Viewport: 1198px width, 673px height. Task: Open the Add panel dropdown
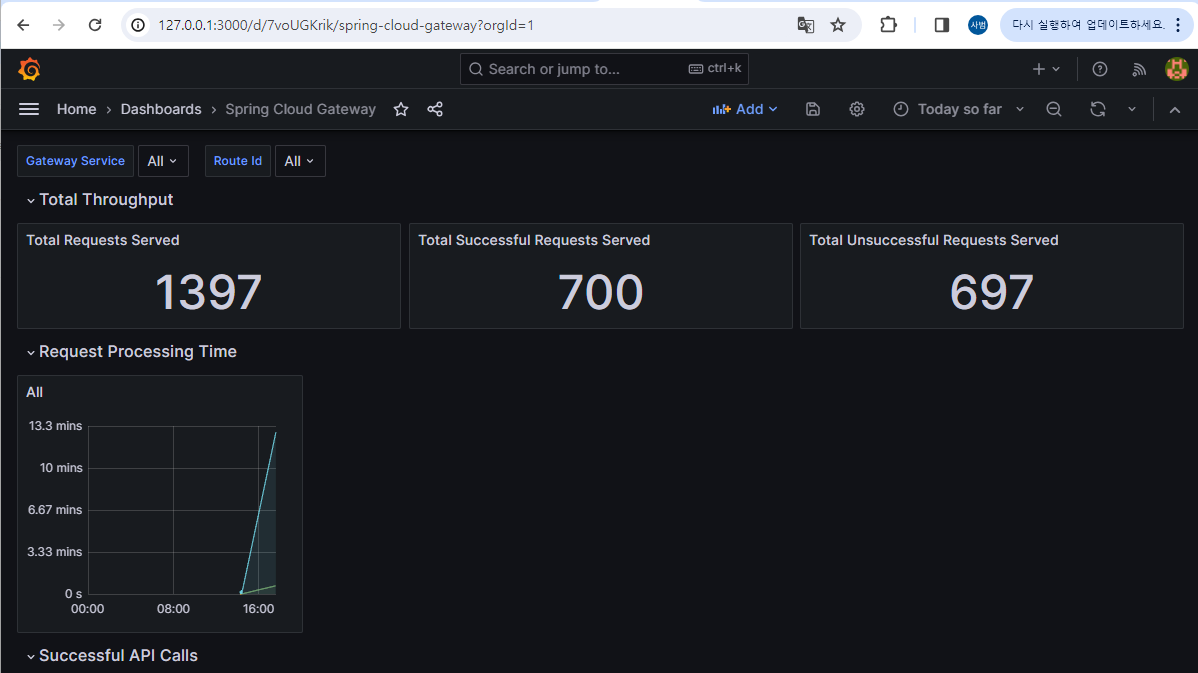tap(745, 109)
